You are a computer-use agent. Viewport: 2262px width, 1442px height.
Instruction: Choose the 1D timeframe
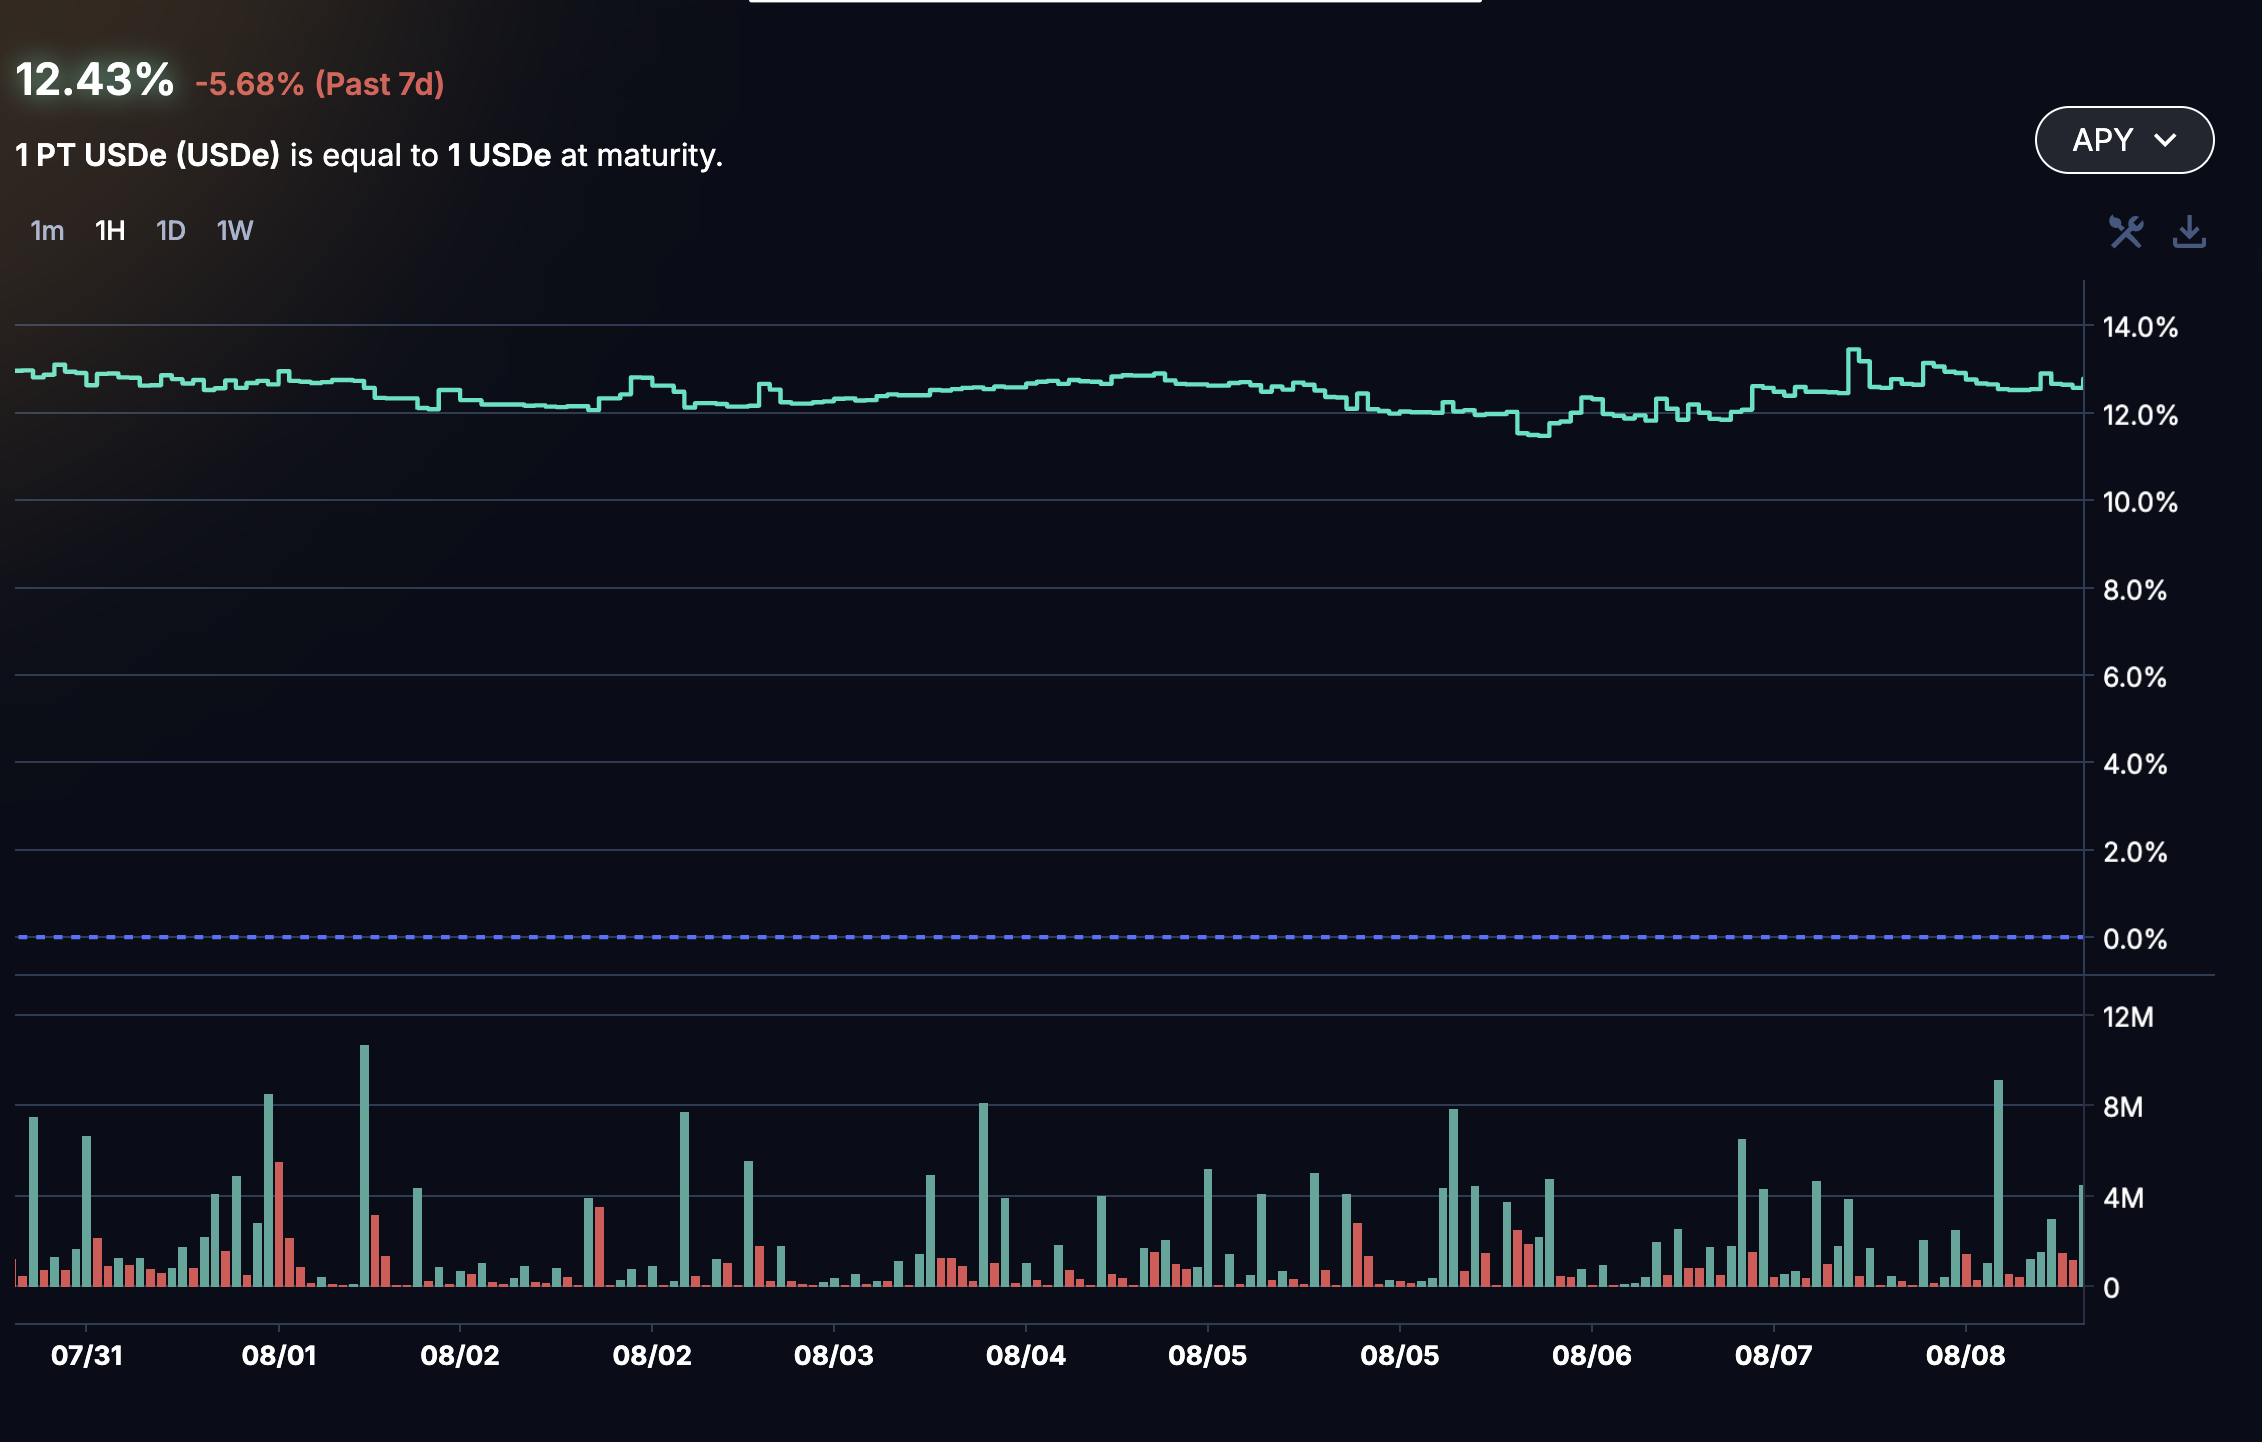point(171,231)
